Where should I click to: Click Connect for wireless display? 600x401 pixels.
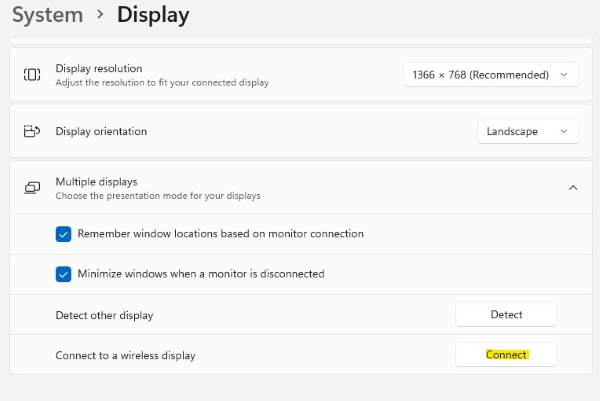point(506,355)
